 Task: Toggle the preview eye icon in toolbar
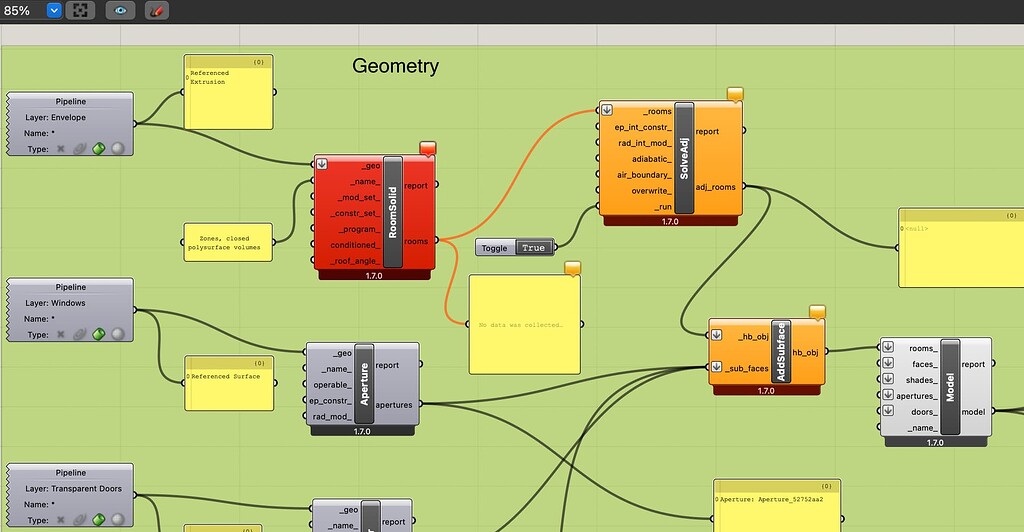[x=120, y=11]
